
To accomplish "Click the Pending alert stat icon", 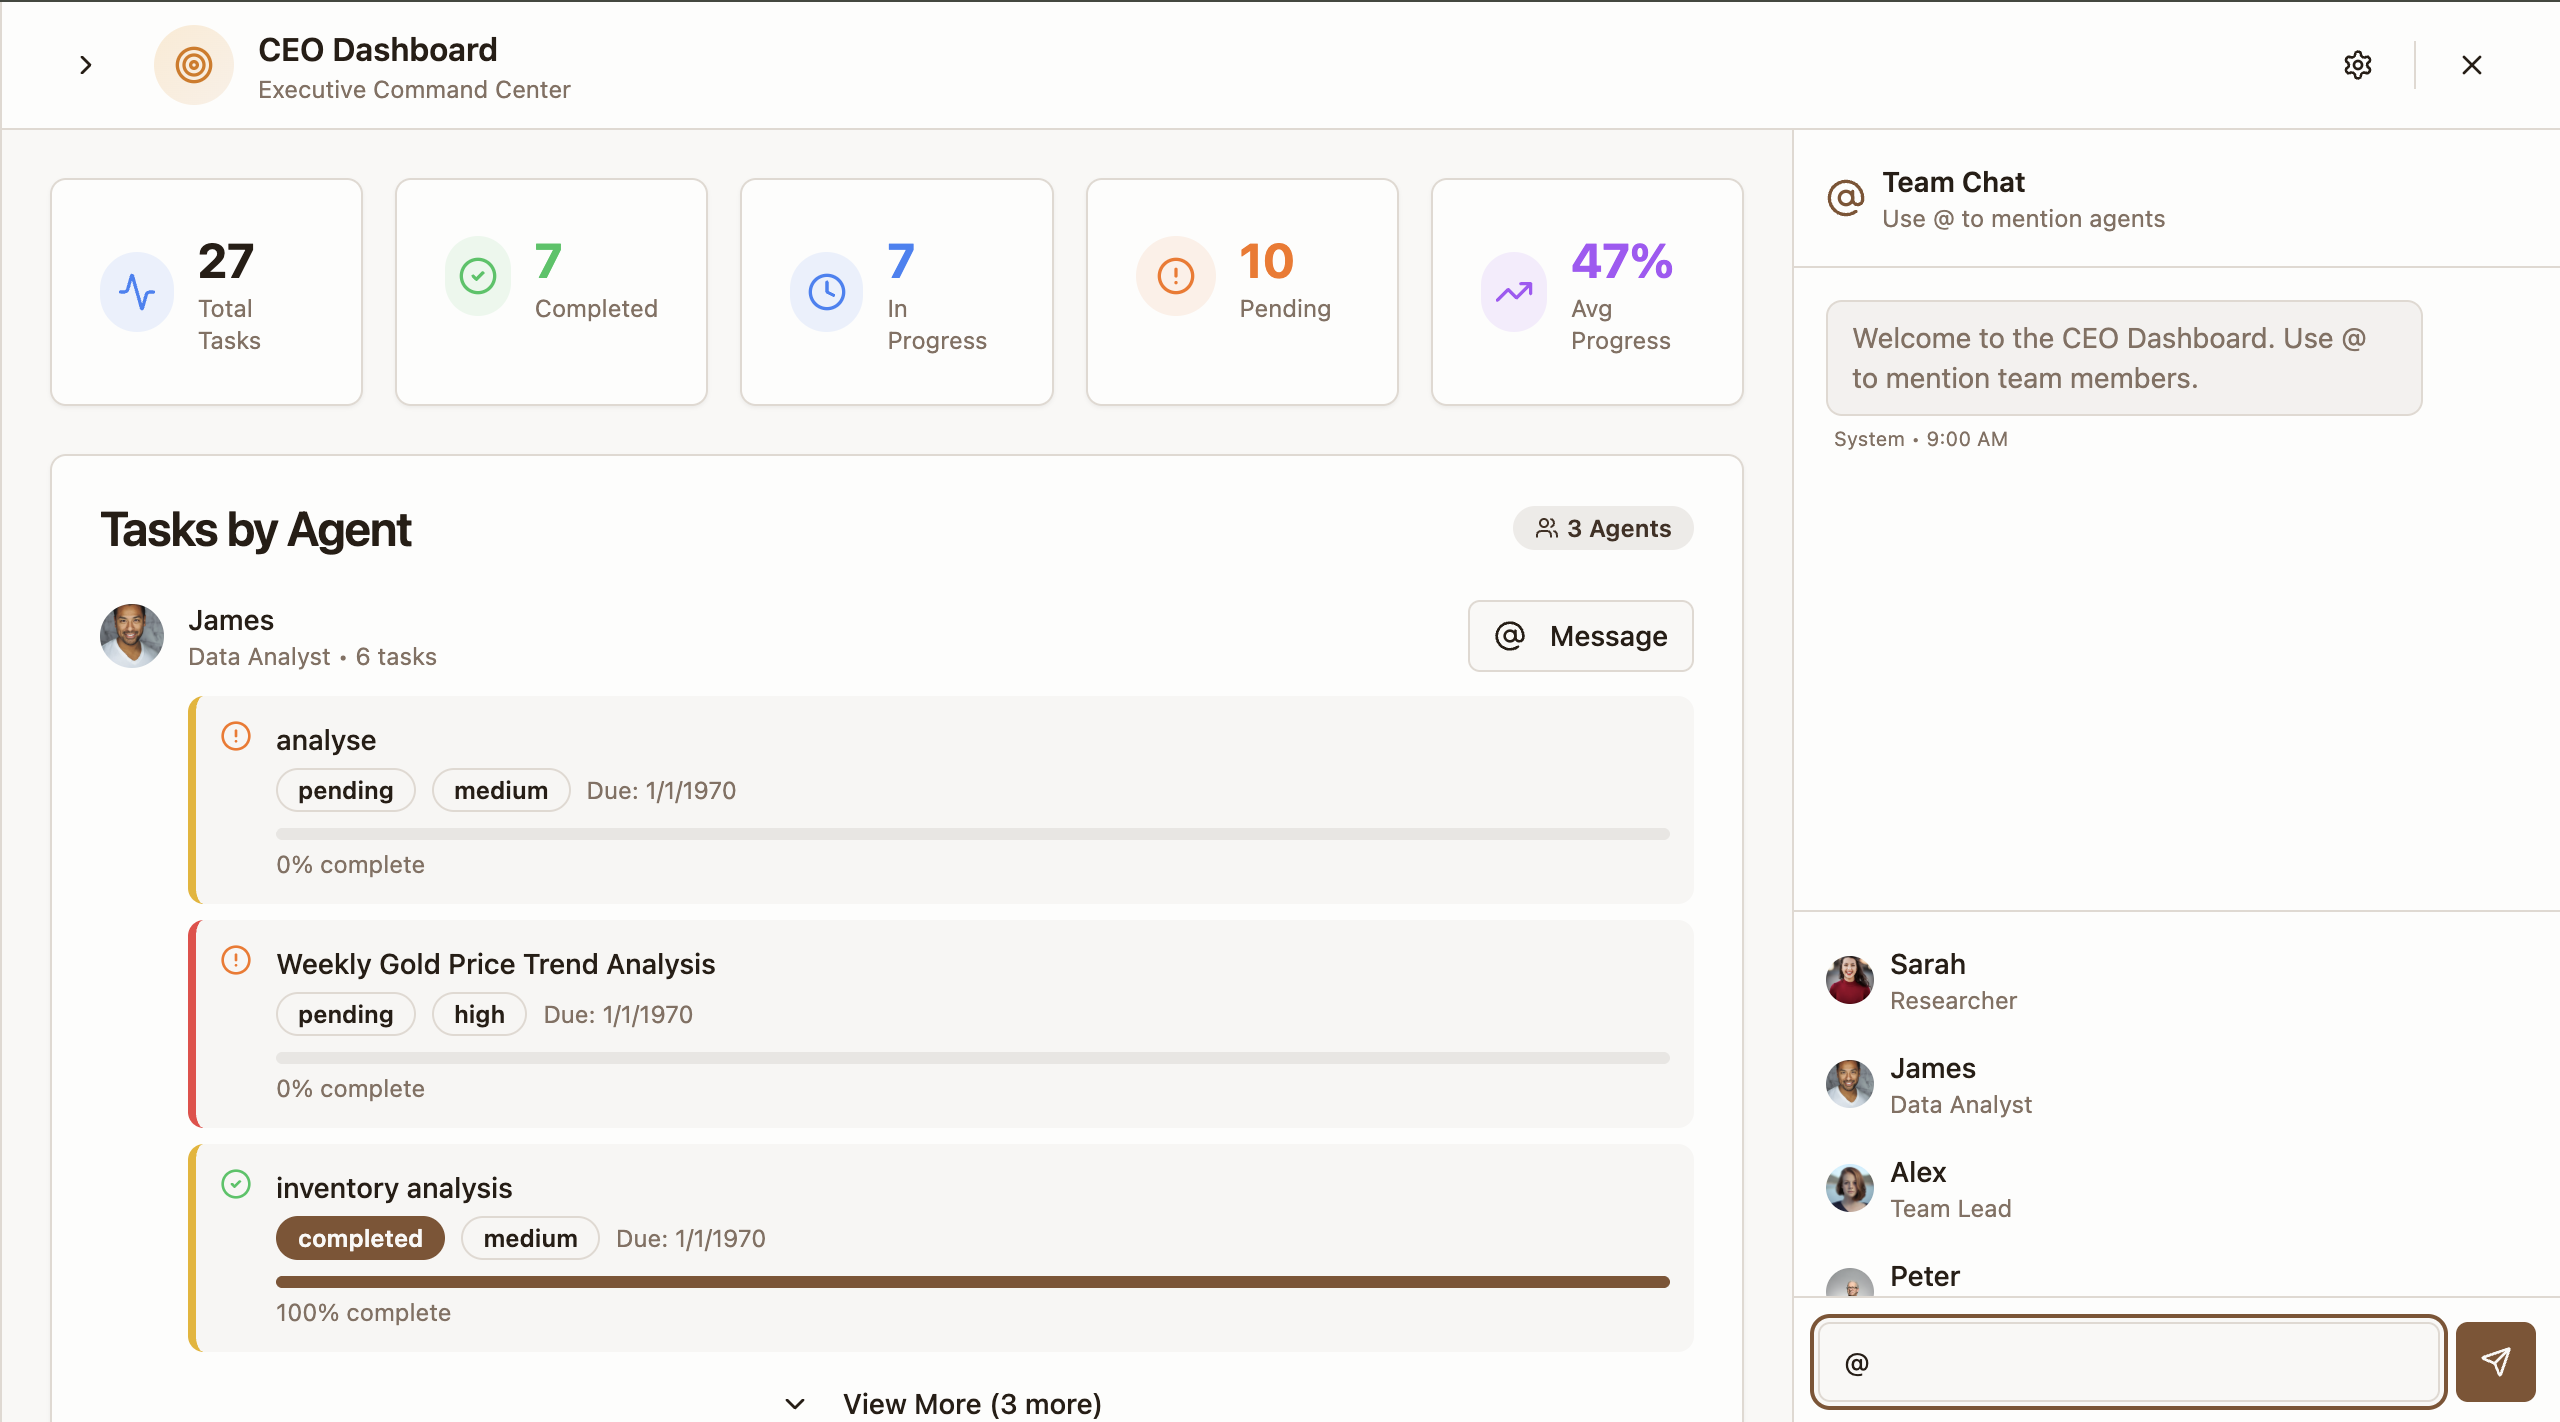I will pos(1175,276).
